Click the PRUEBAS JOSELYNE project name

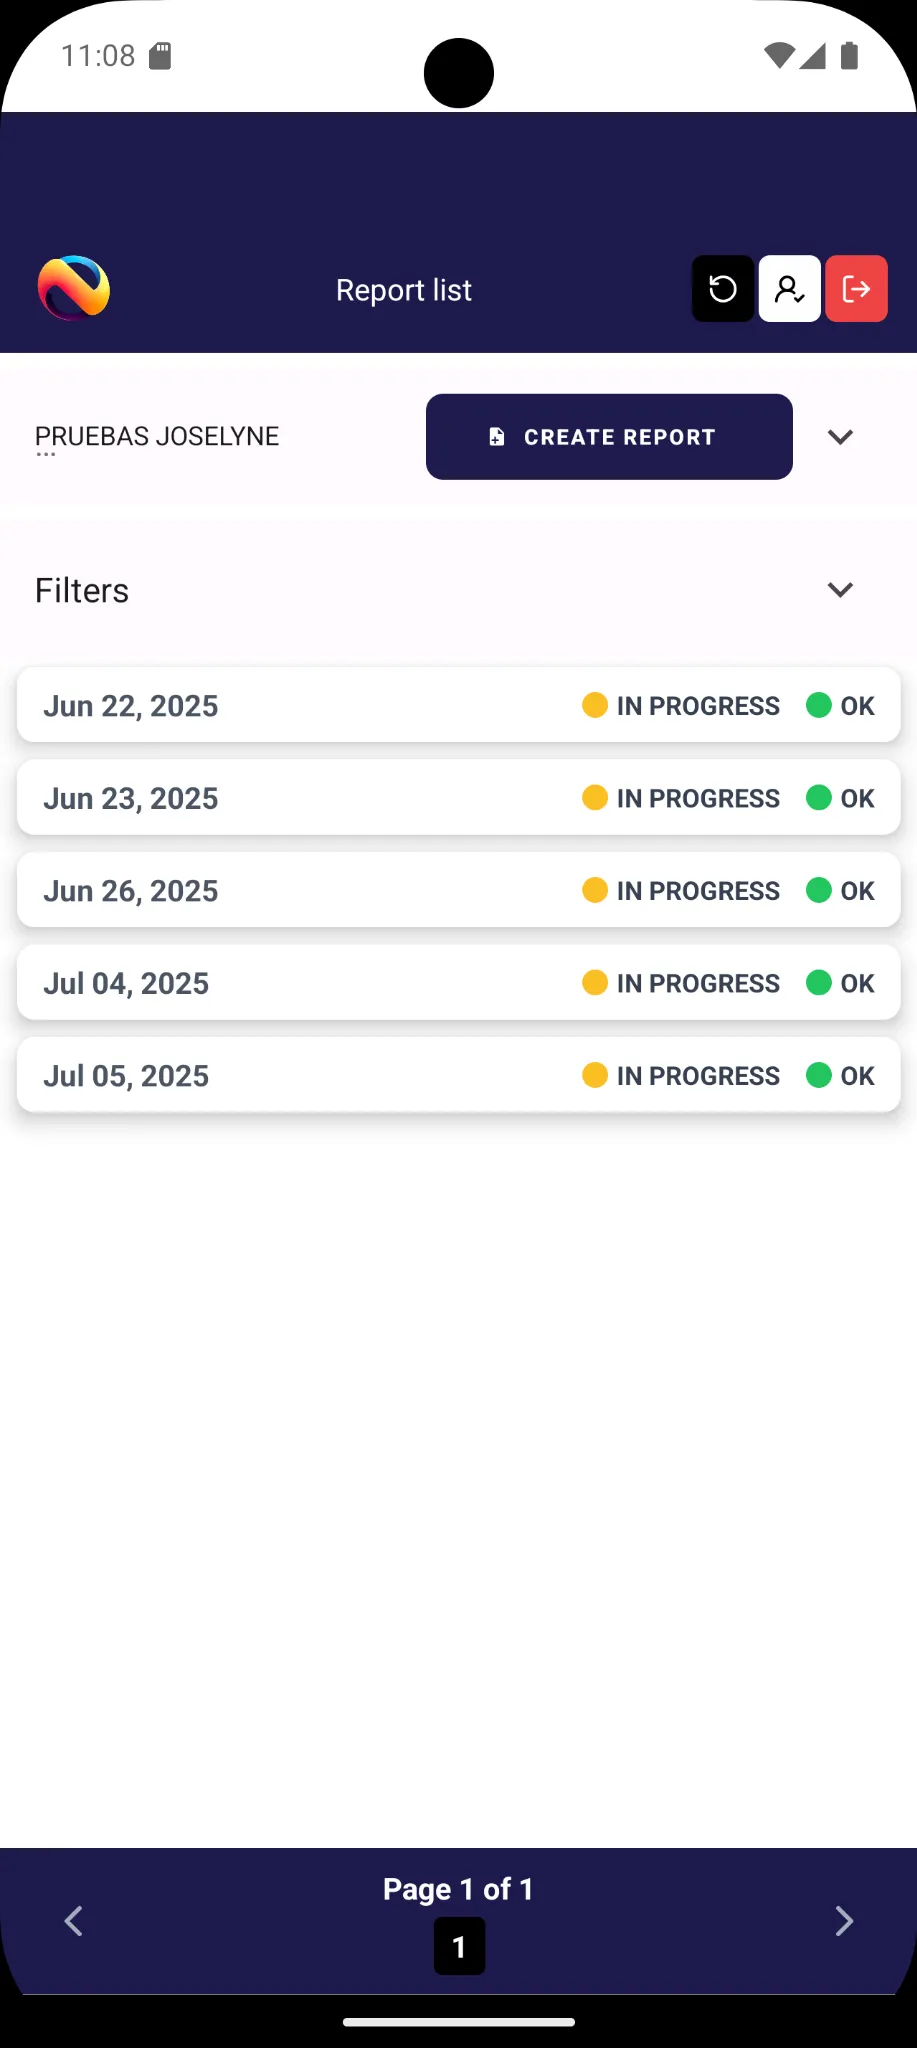tap(157, 437)
